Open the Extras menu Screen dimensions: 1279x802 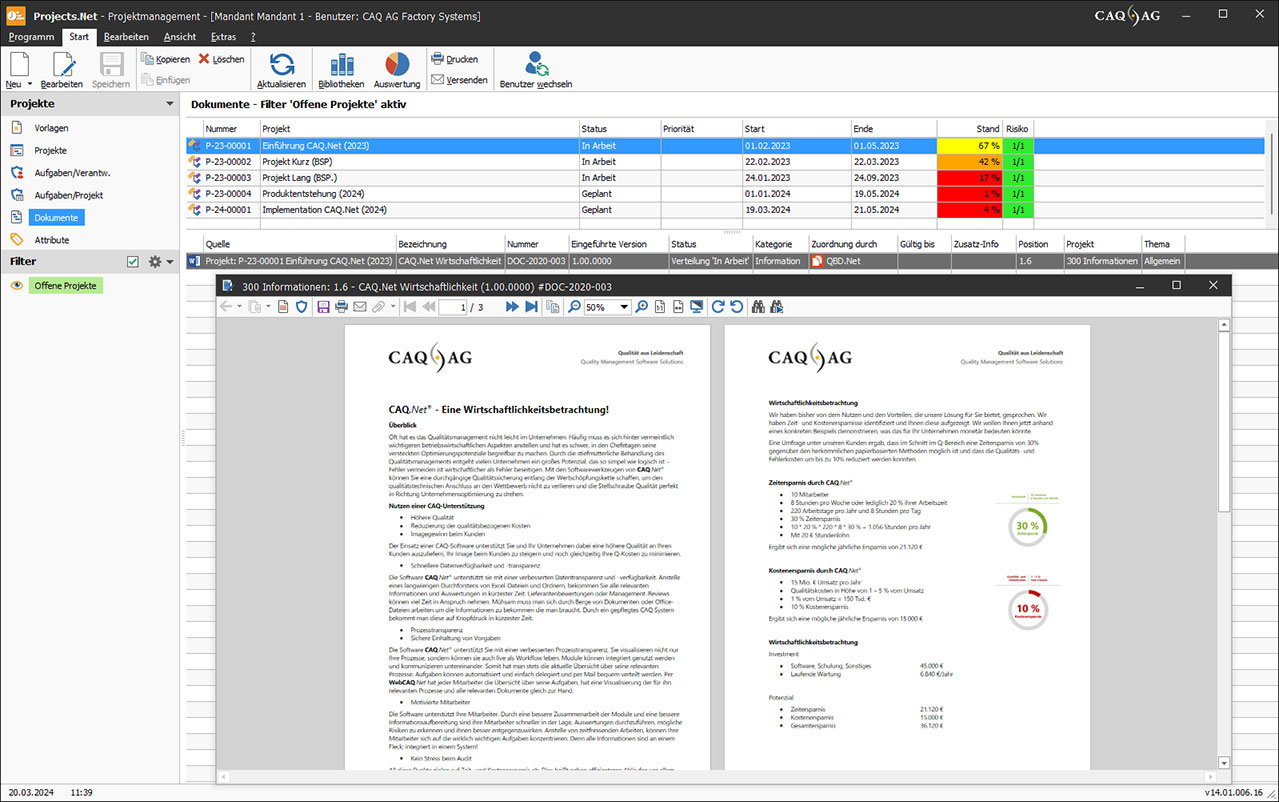[x=224, y=37]
